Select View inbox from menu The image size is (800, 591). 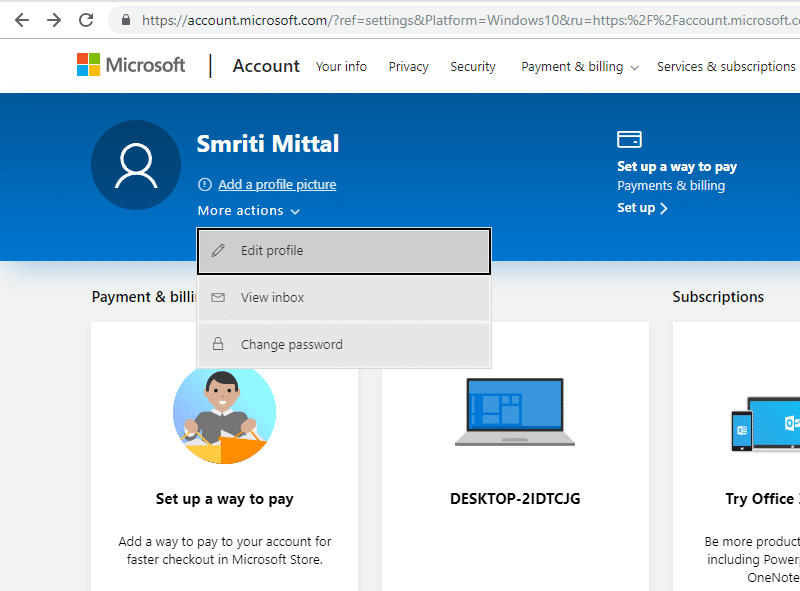[343, 298]
